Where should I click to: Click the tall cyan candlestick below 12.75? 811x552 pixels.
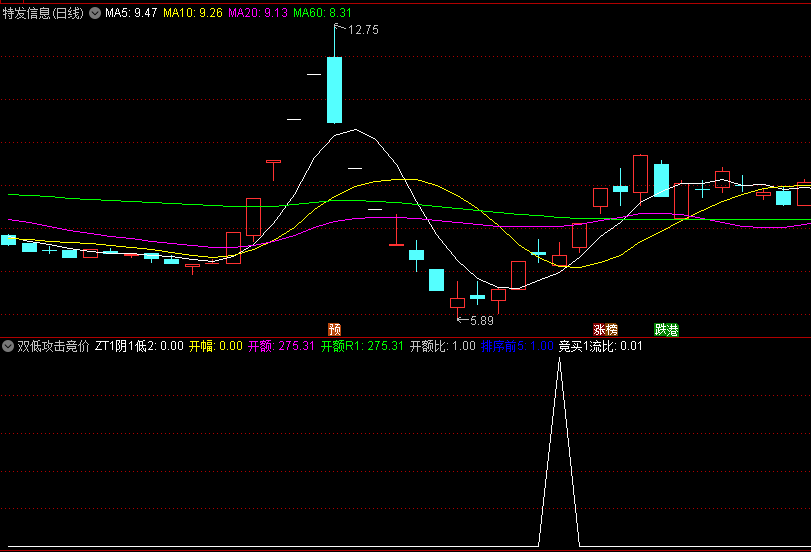click(334, 89)
